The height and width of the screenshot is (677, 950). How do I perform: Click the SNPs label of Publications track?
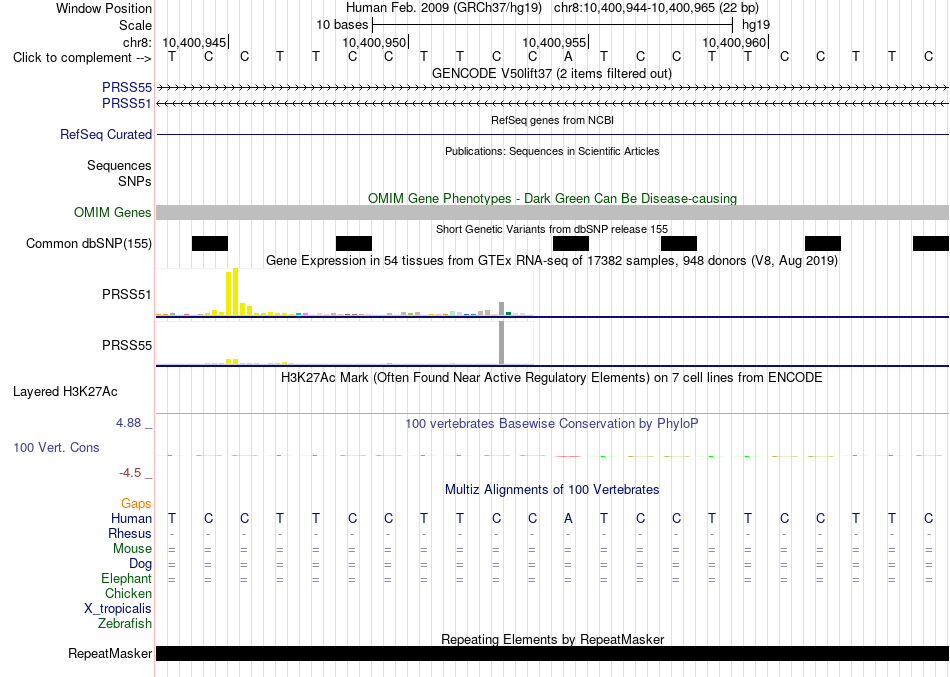[x=135, y=181]
